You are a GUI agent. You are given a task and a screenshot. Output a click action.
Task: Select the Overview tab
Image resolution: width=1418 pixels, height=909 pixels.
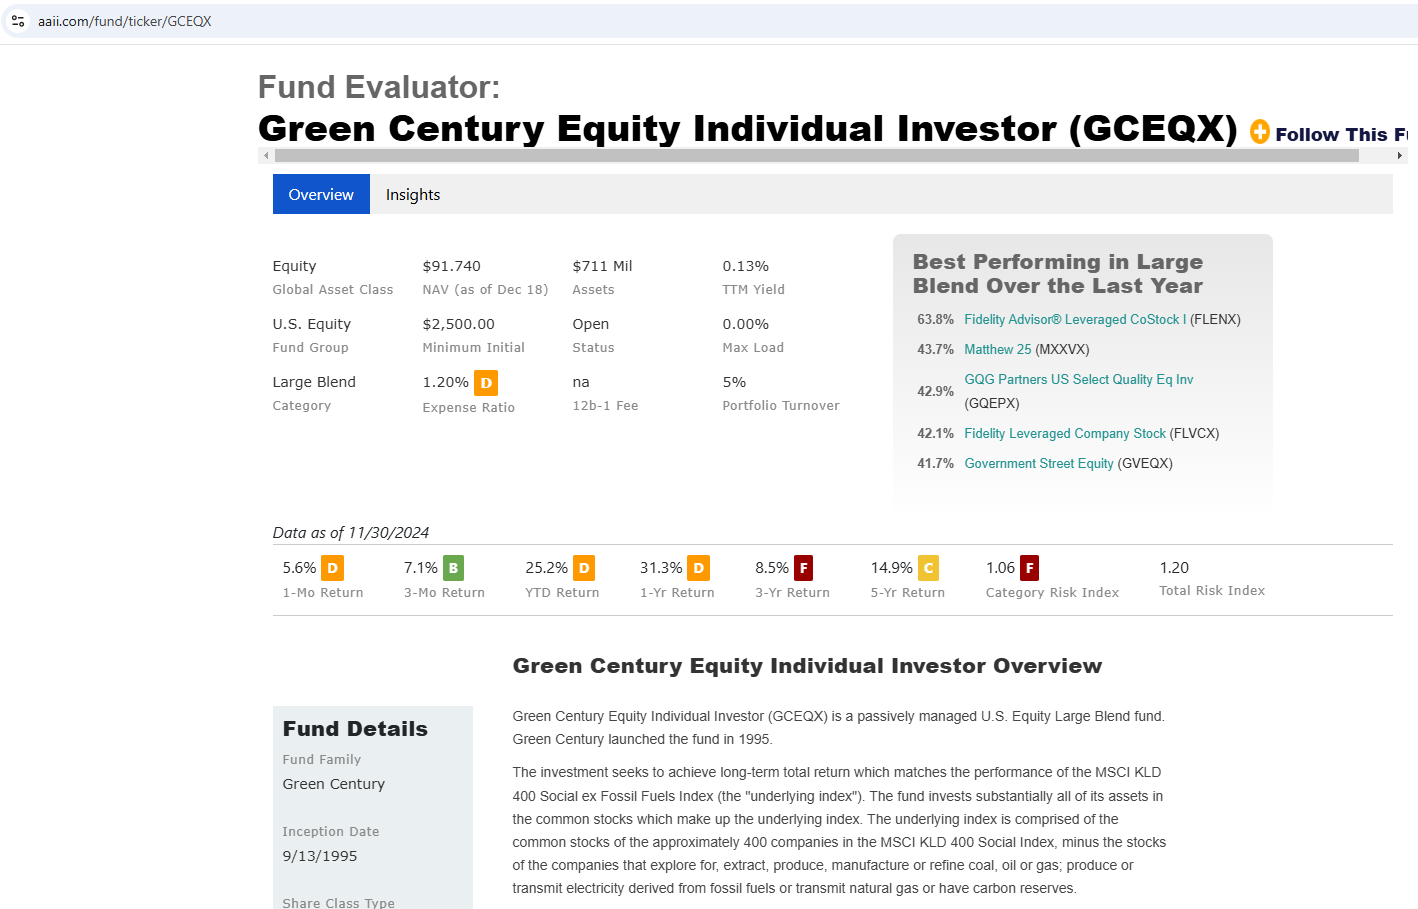point(321,195)
